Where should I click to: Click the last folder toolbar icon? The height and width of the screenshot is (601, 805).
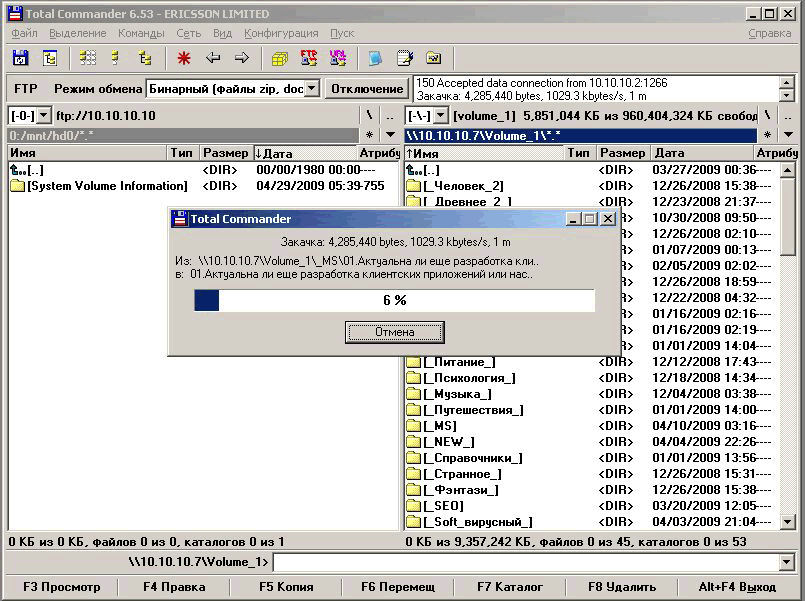point(434,58)
